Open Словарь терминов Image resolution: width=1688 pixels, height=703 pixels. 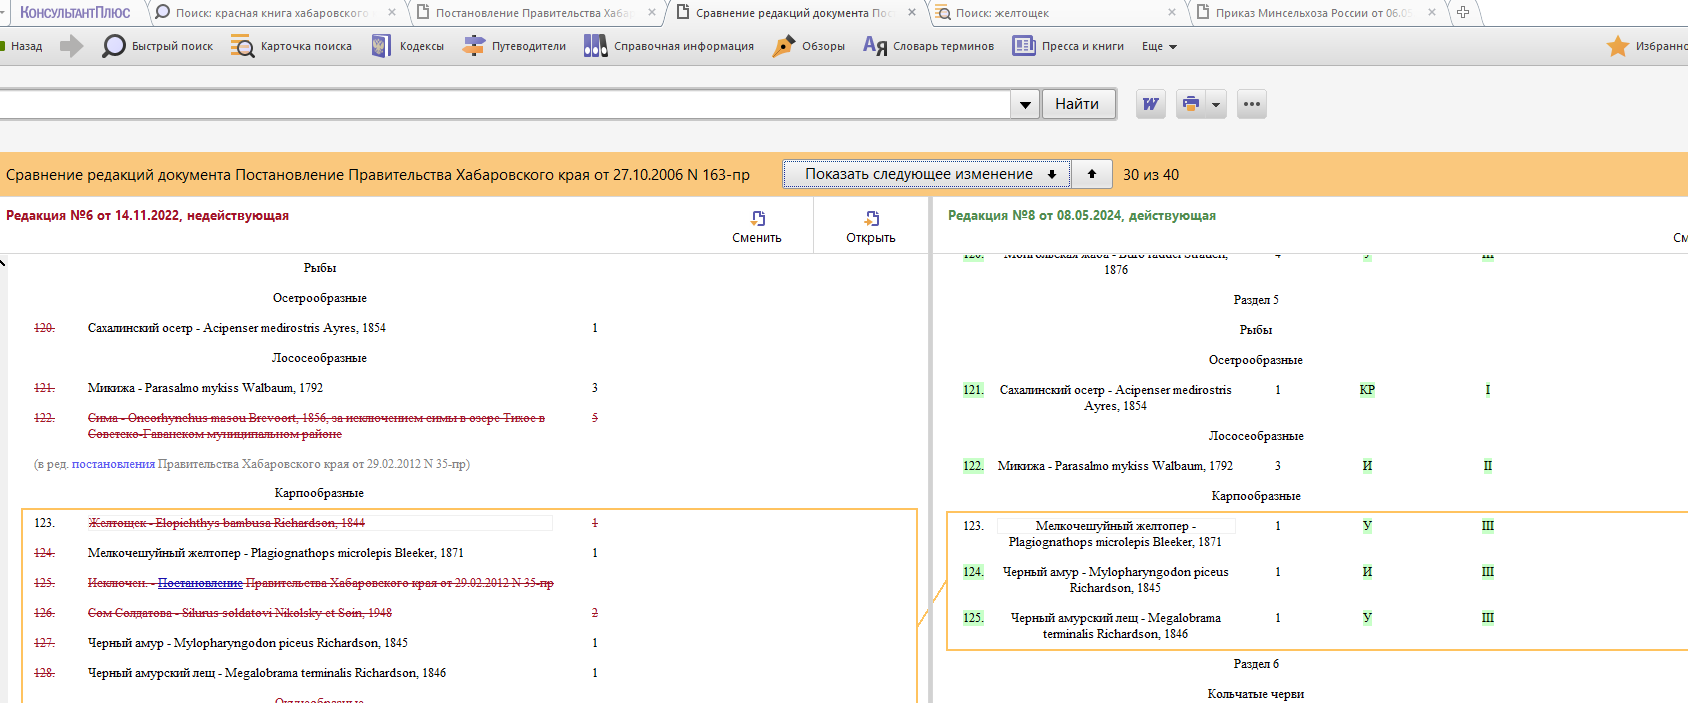click(928, 46)
